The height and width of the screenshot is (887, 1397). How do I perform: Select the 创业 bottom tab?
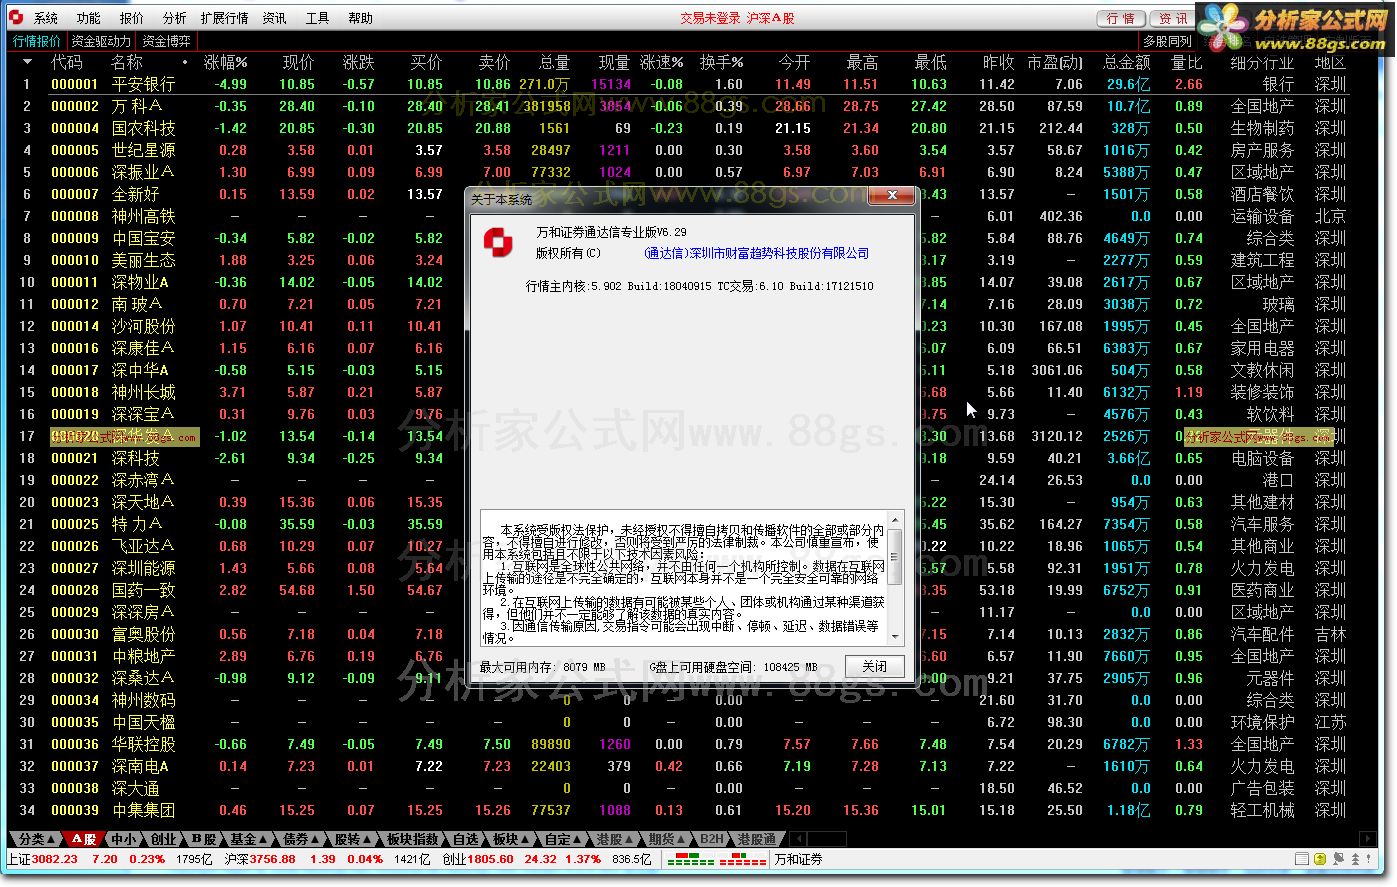[x=162, y=839]
